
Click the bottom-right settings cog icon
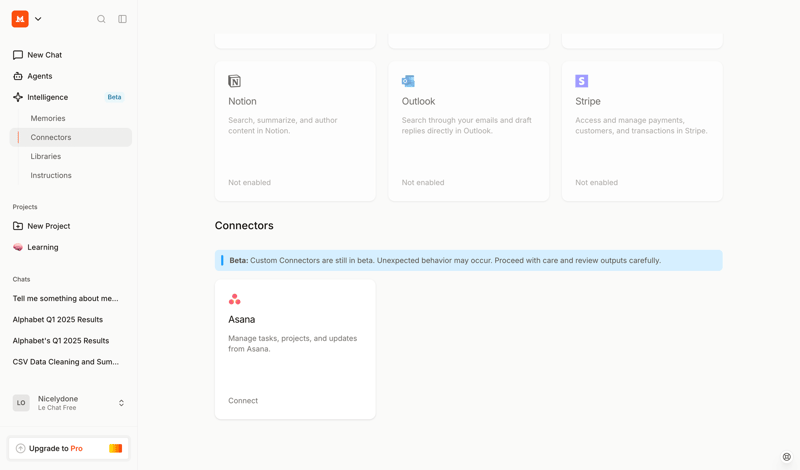click(x=786, y=457)
